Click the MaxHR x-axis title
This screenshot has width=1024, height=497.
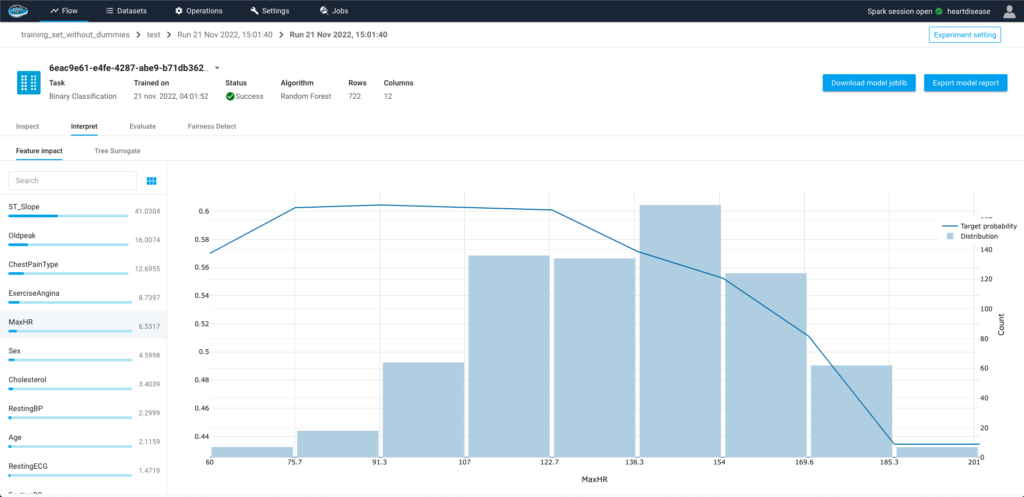point(595,480)
